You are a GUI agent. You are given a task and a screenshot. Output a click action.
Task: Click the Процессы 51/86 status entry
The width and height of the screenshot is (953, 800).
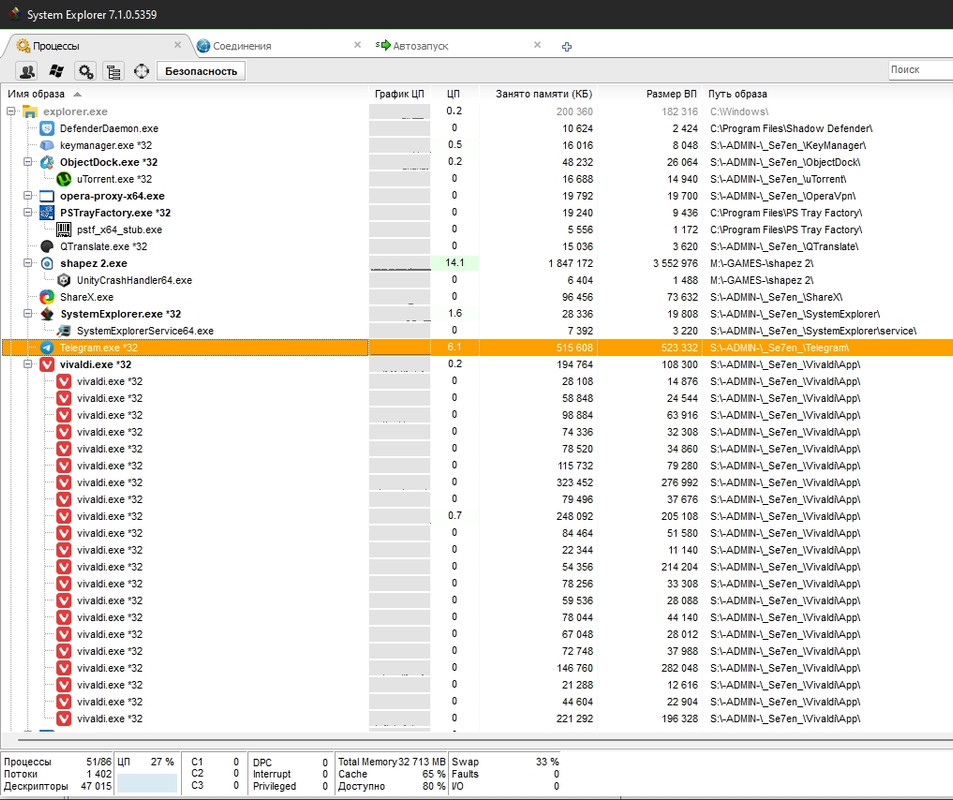point(58,762)
